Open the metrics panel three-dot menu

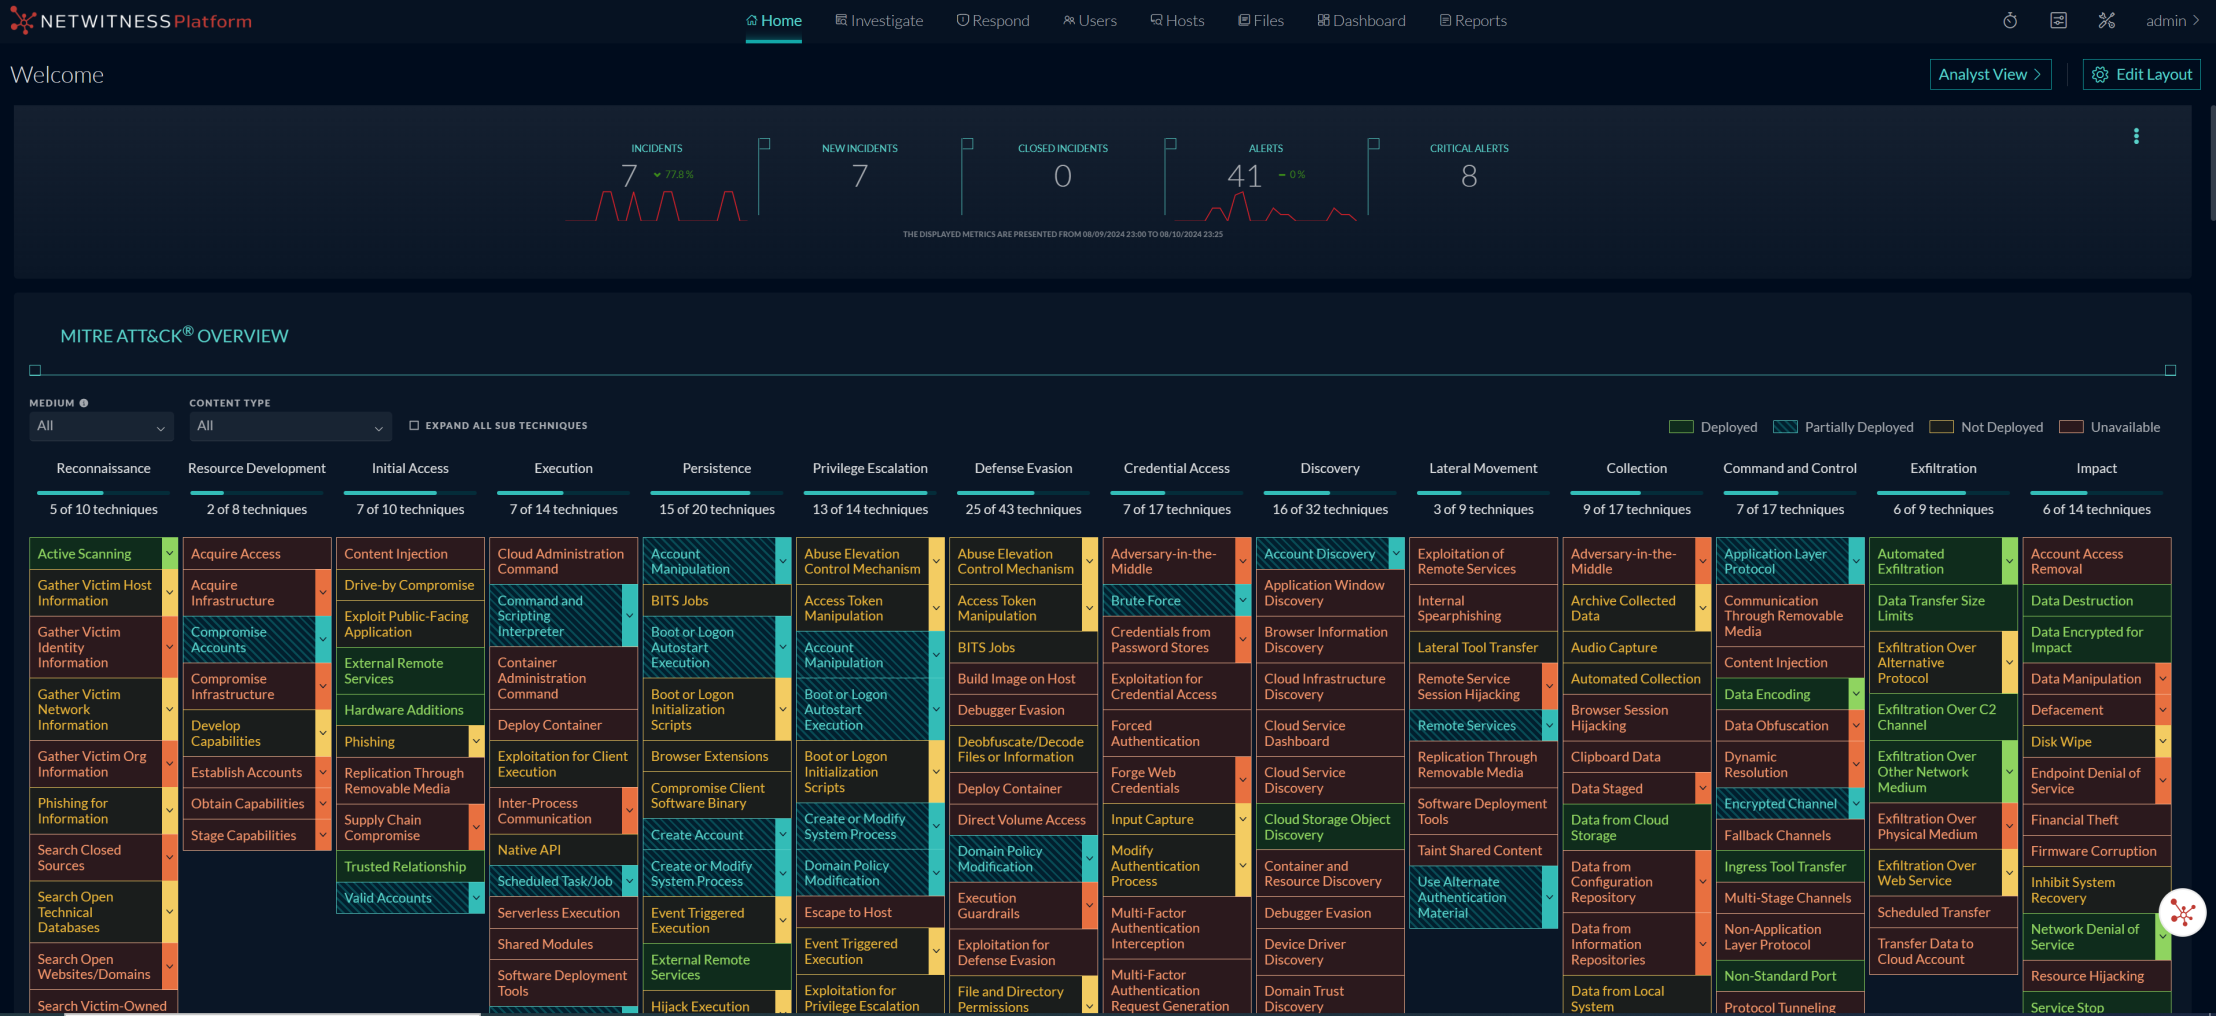(2136, 136)
